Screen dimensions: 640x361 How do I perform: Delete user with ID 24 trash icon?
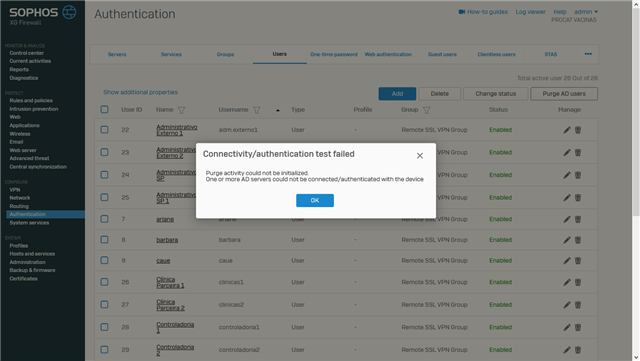578,175
